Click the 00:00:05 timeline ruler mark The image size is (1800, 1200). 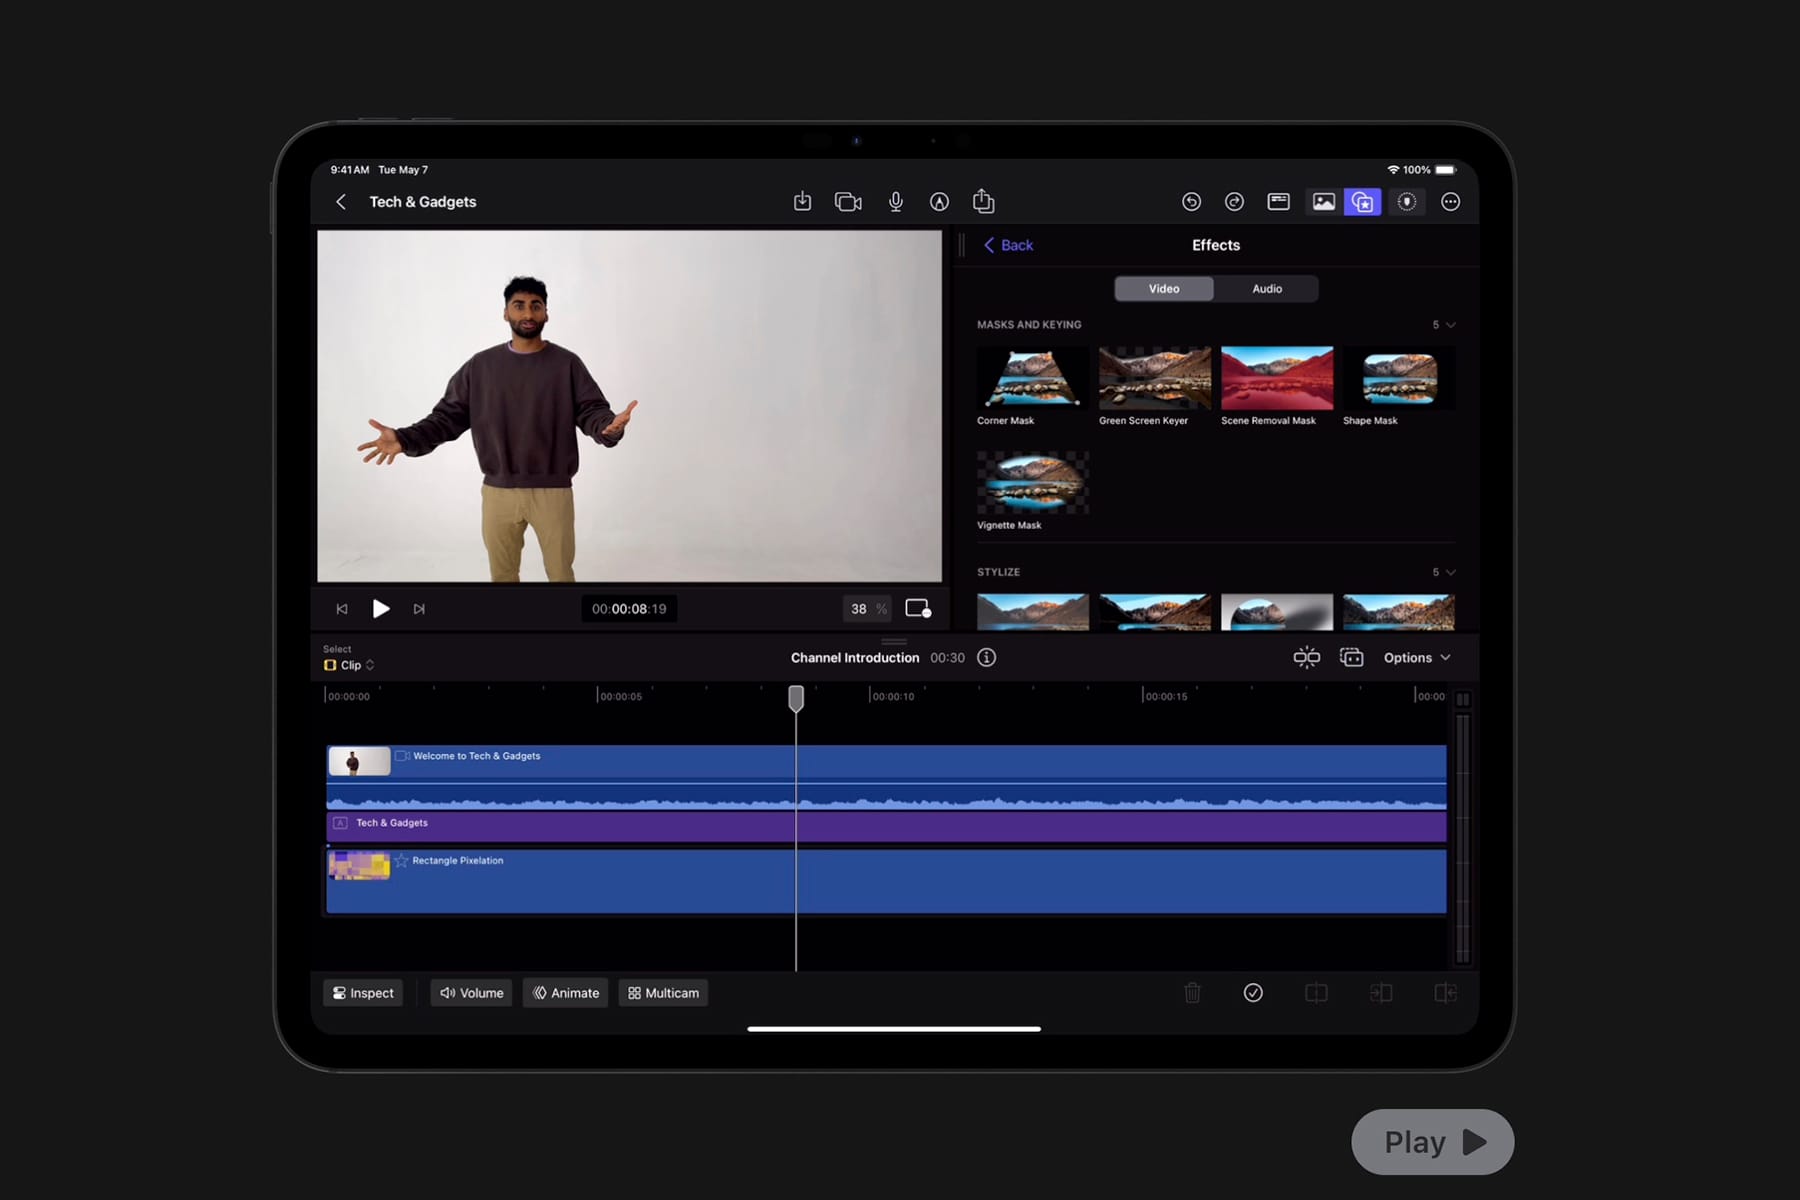coord(620,696)
